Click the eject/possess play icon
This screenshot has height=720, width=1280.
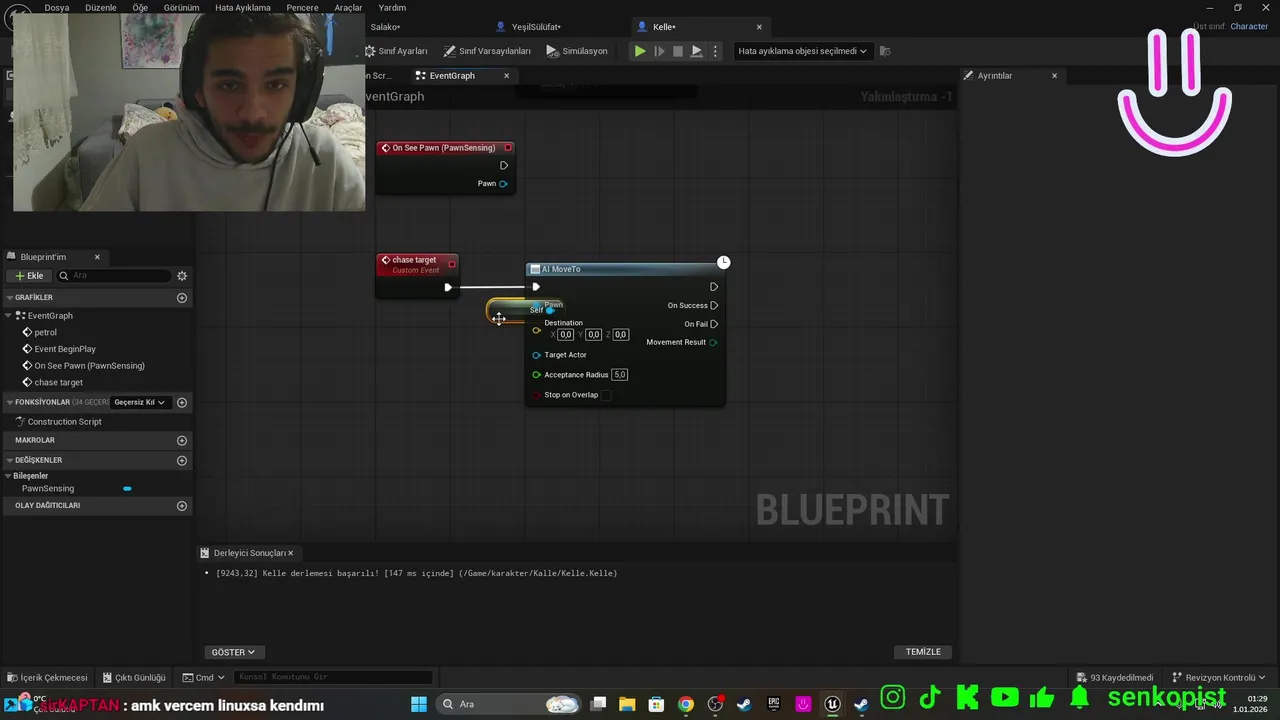(697, 51)
